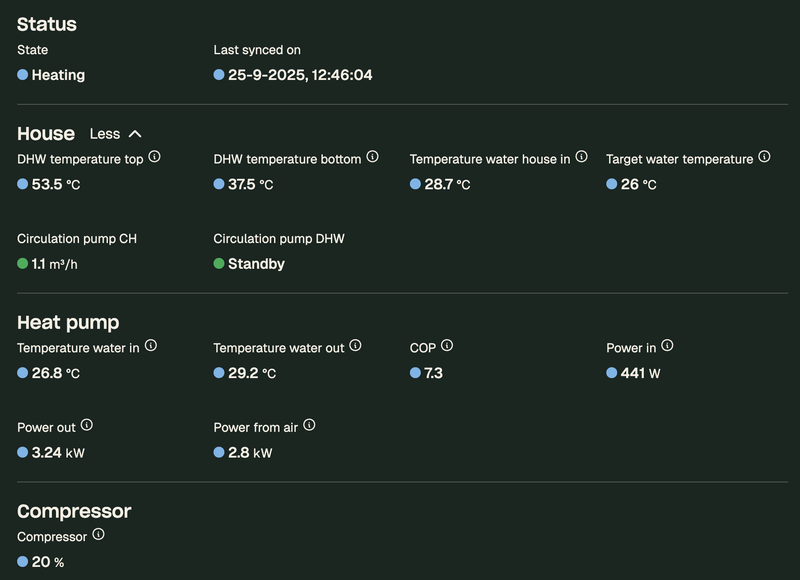This screenshot has height=580, width=800.
Task: Collapse House section with Less chevron
Action: point(135,134)
